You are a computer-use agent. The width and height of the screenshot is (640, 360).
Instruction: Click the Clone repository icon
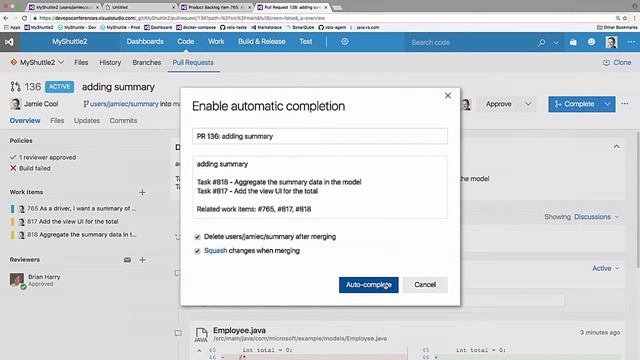pos(607,62)
